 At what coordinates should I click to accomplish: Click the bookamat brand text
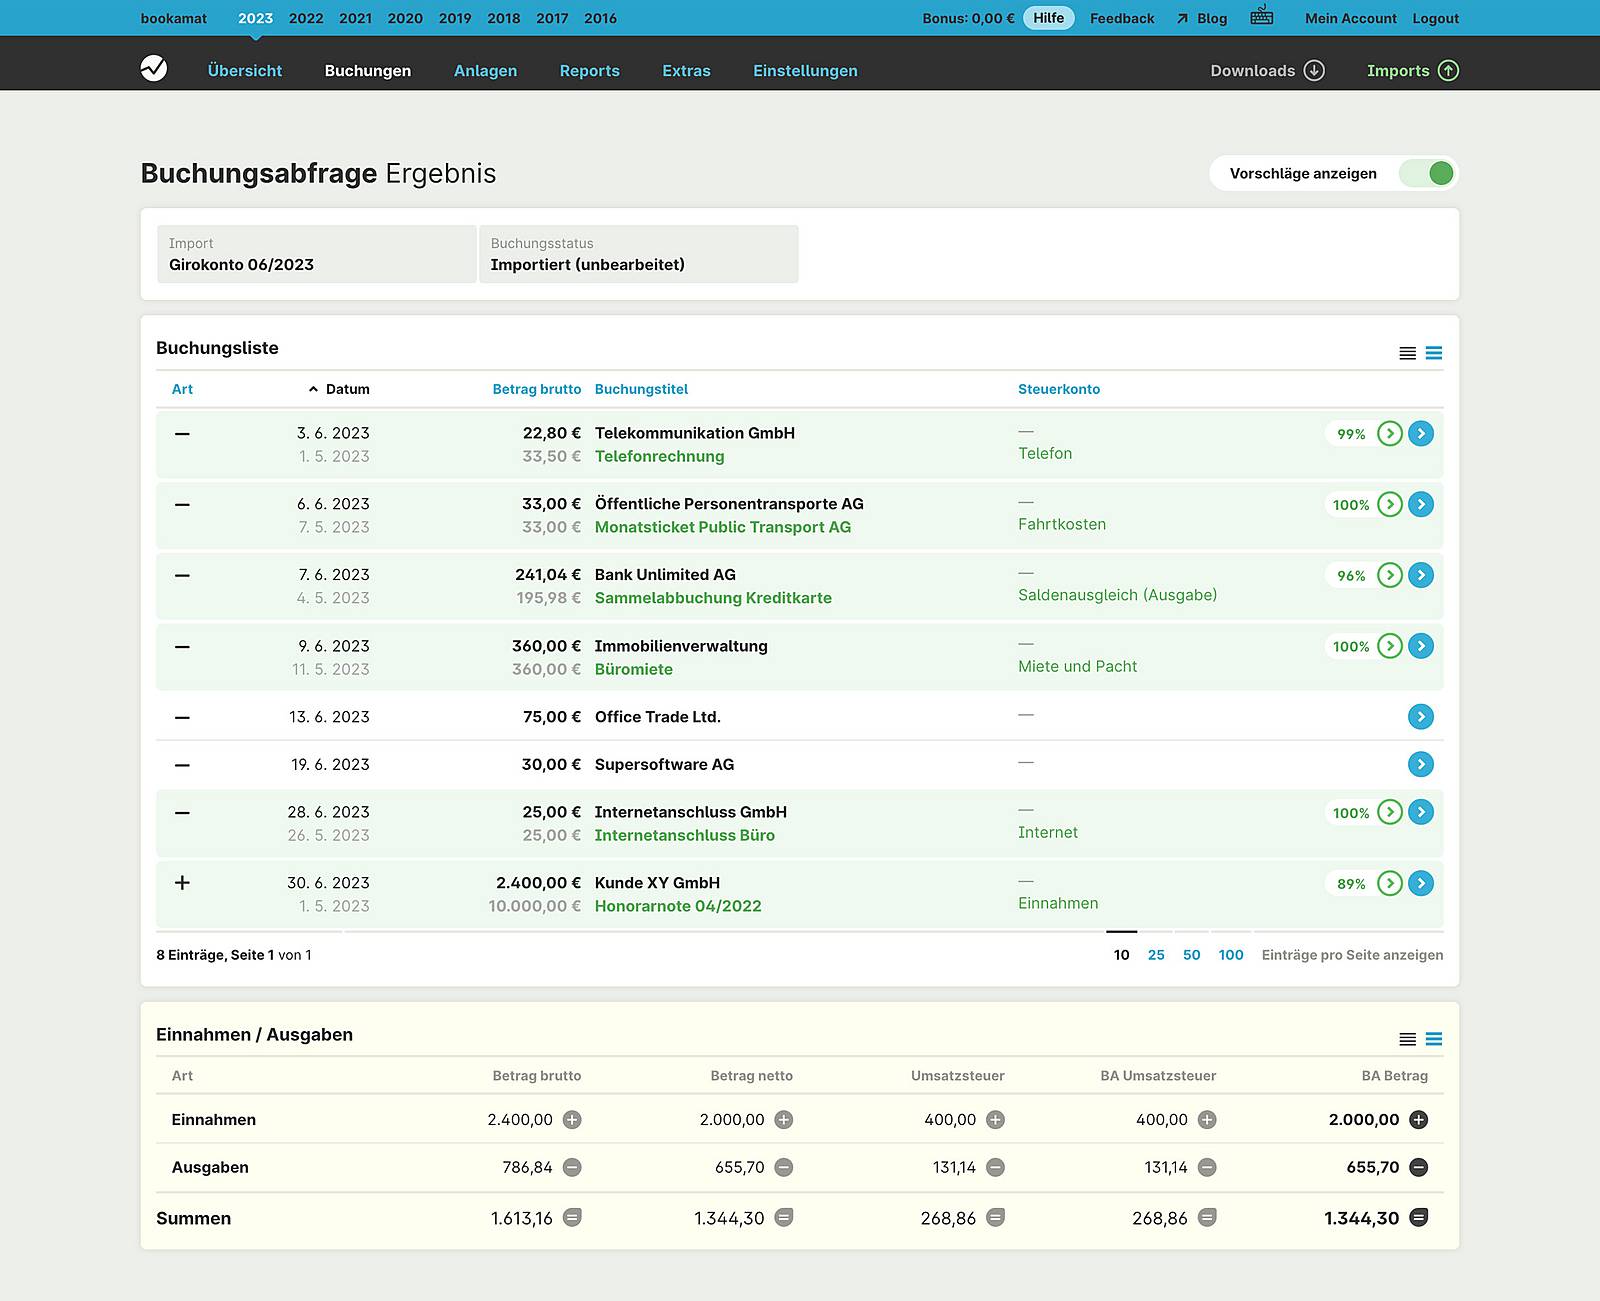pos(174,18)
